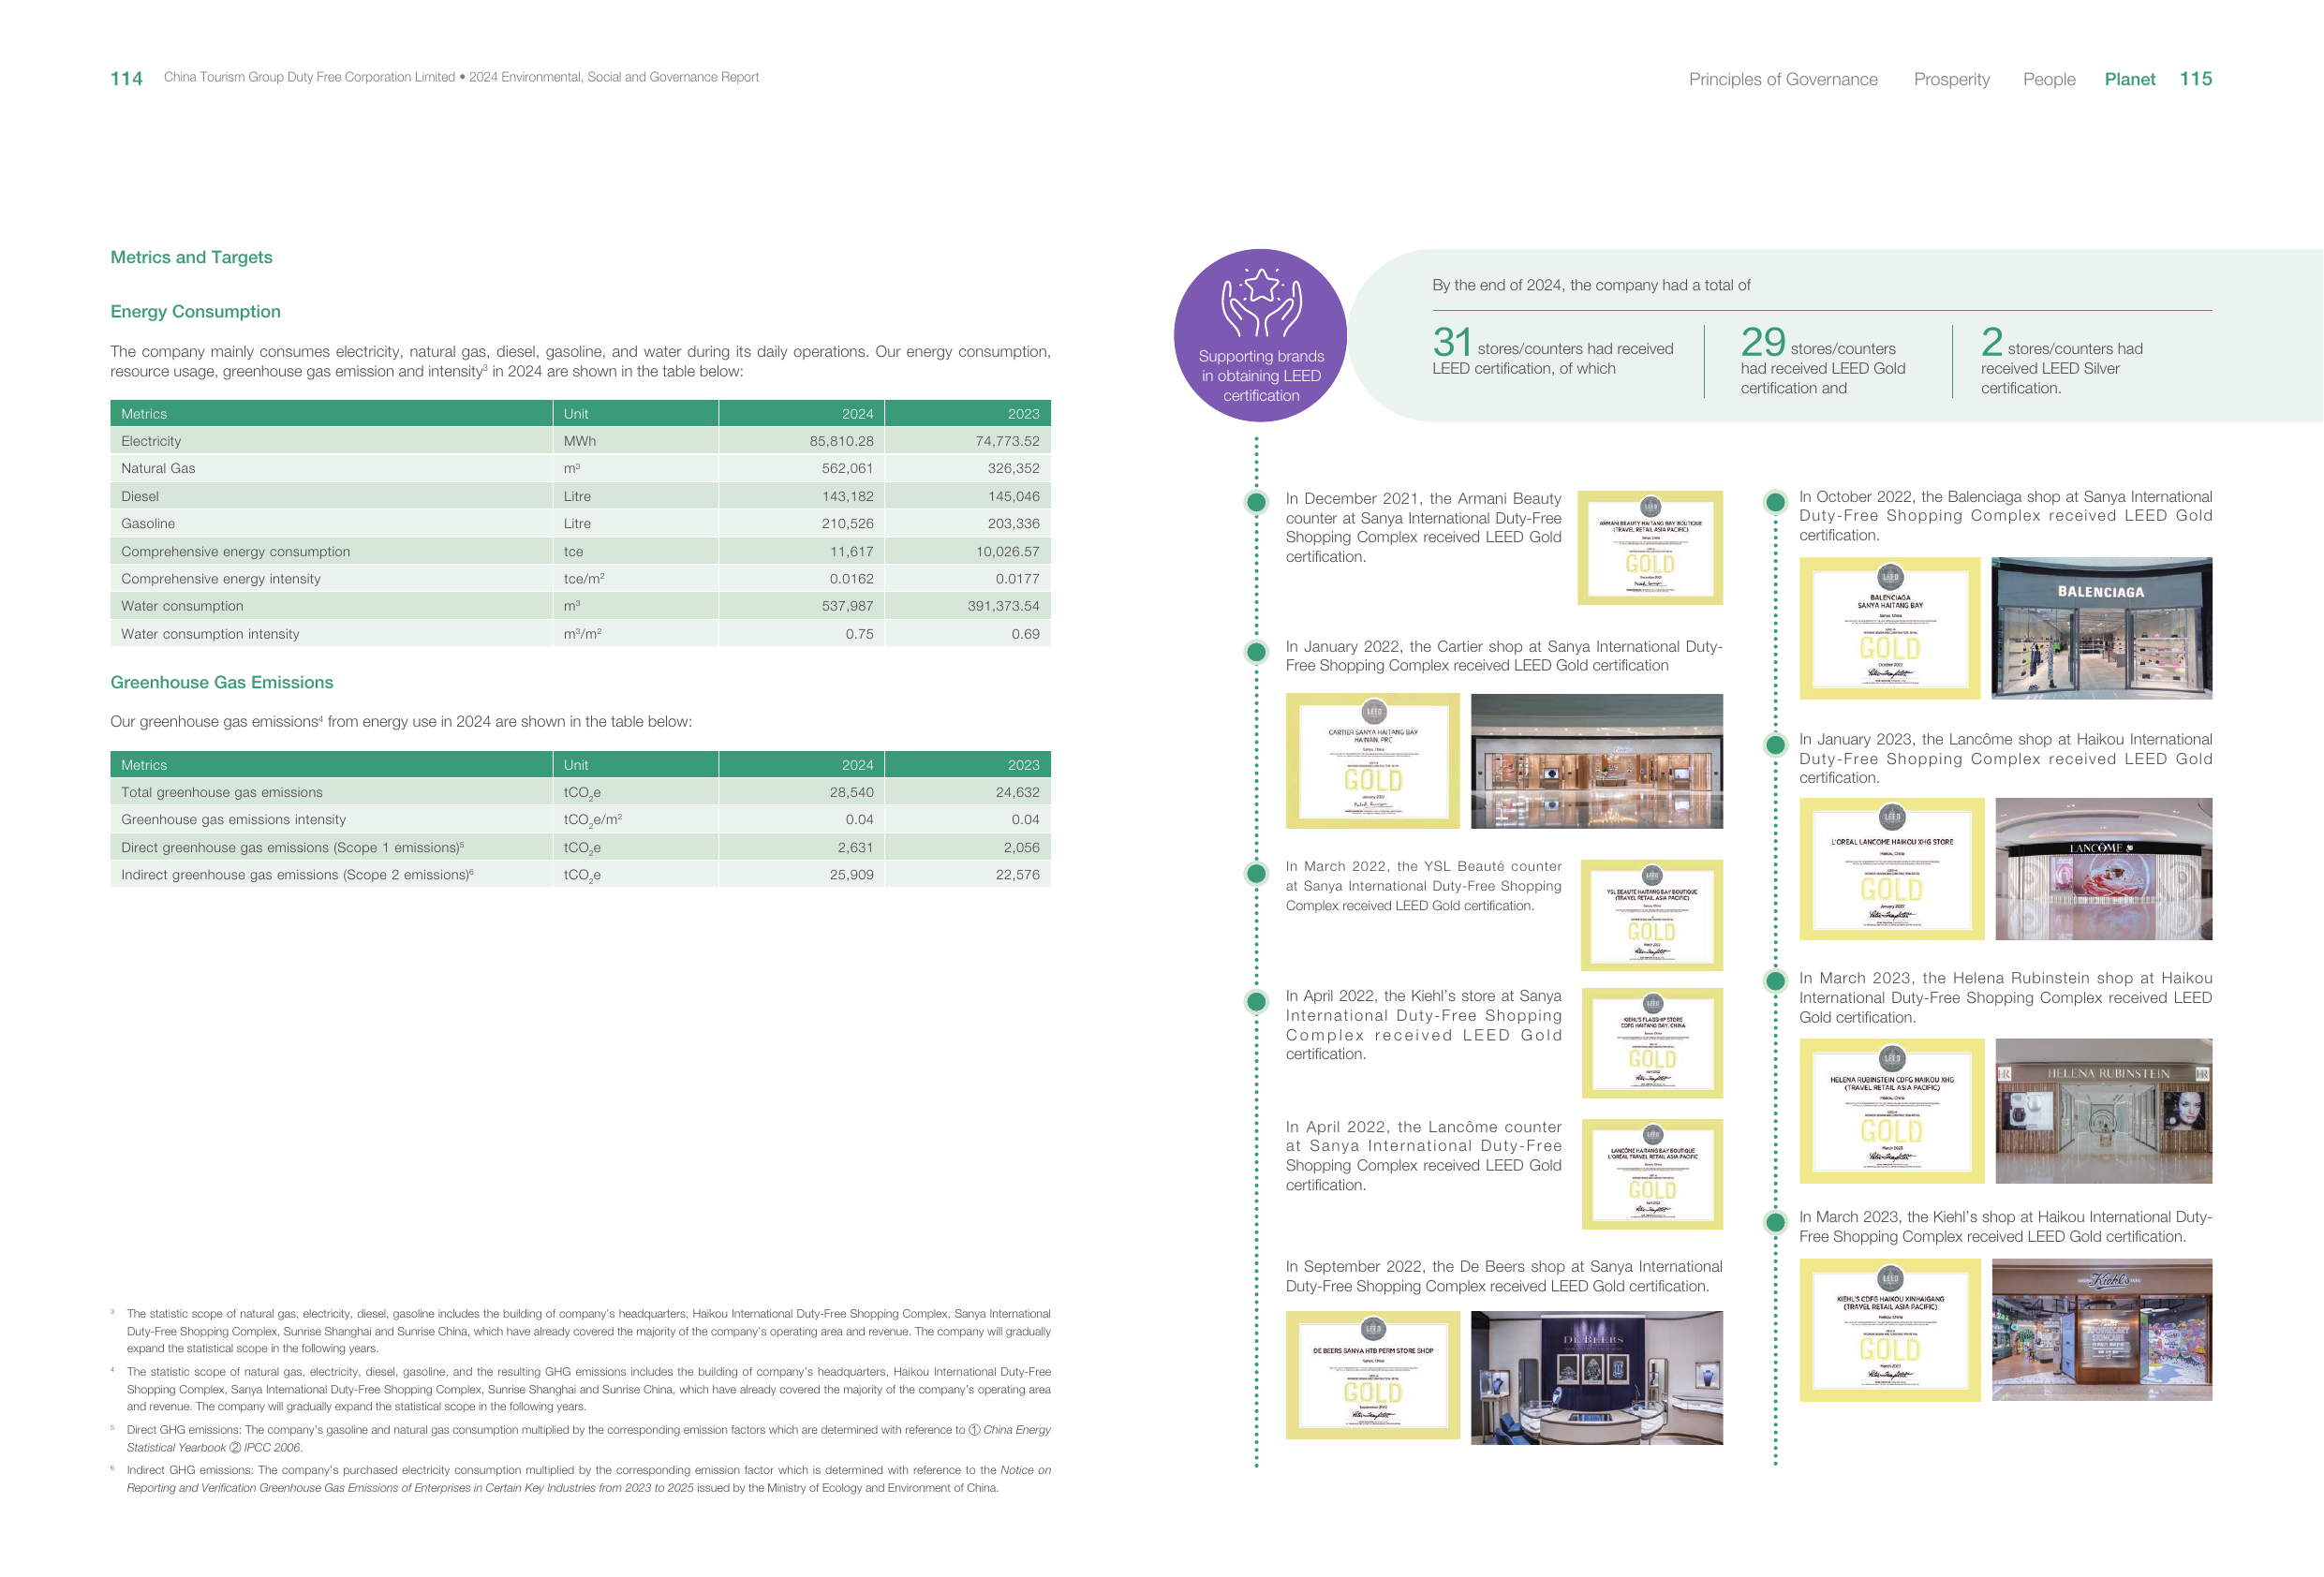Click the January 2023 Lancôme timeline marker

(x=1775, y=744)
